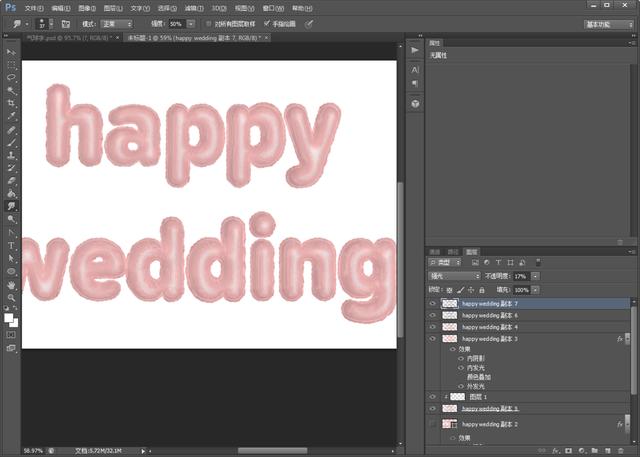Select the Zoom tool
Image resolution: width=640 pixels, height=457 pixels.
coord(11,297)
